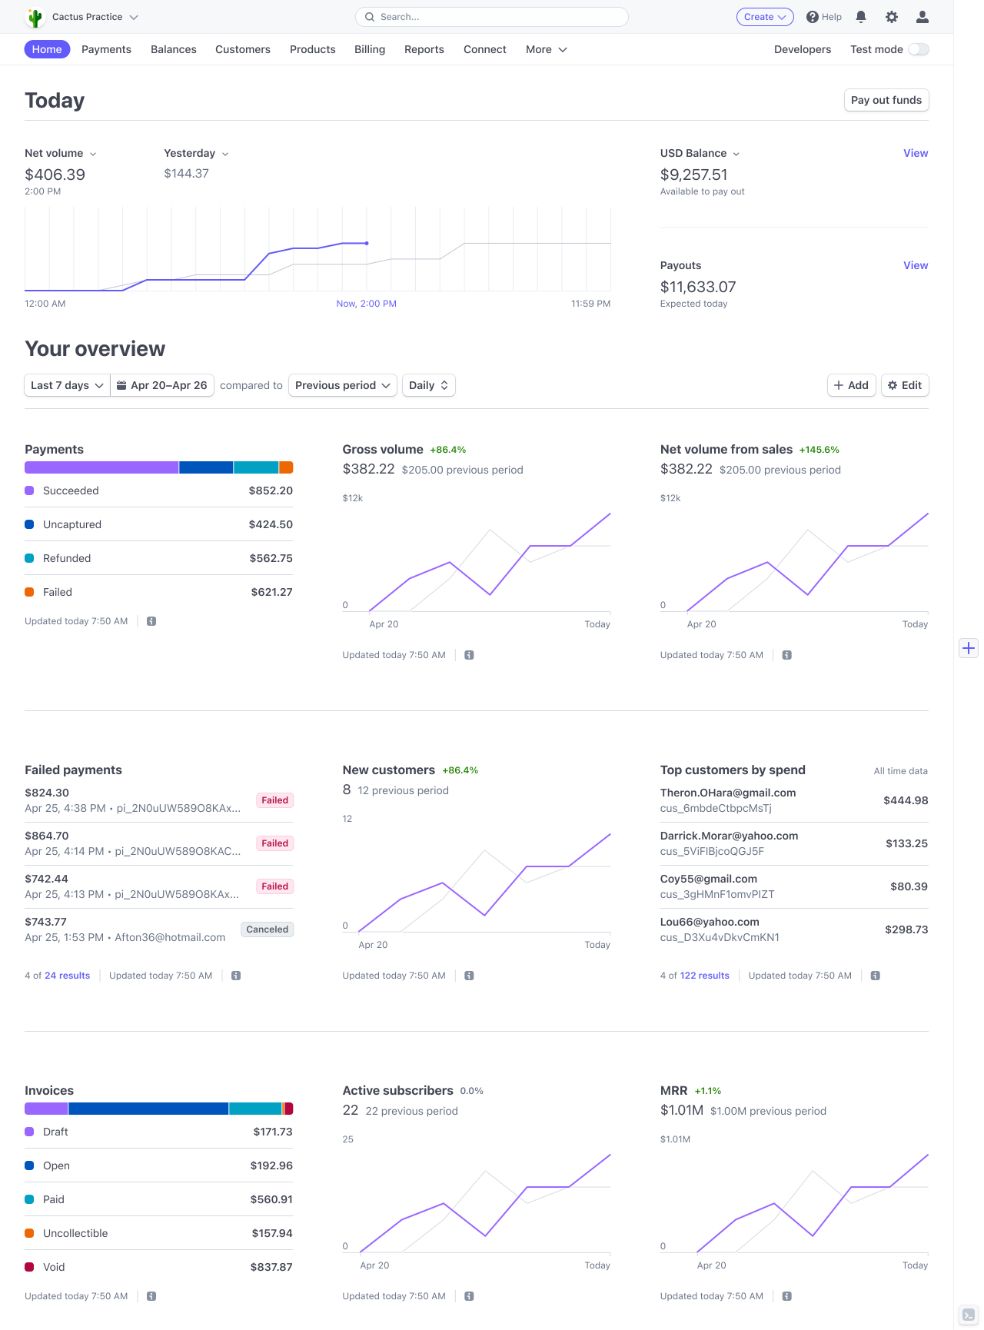Open the Create dropdown button
The width and height of the screenshot is (984, 1330).
(x=765, y=17)
